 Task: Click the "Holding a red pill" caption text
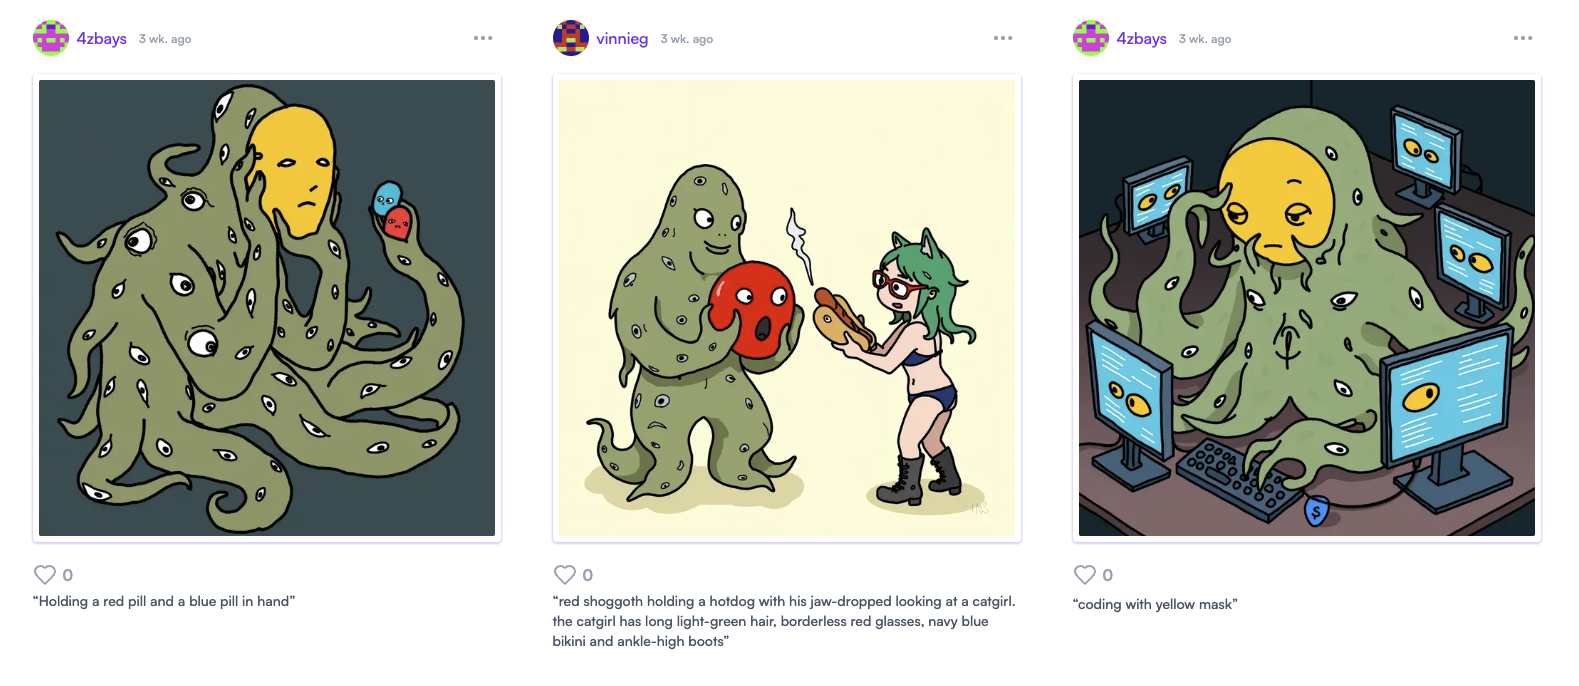(164, 601)
